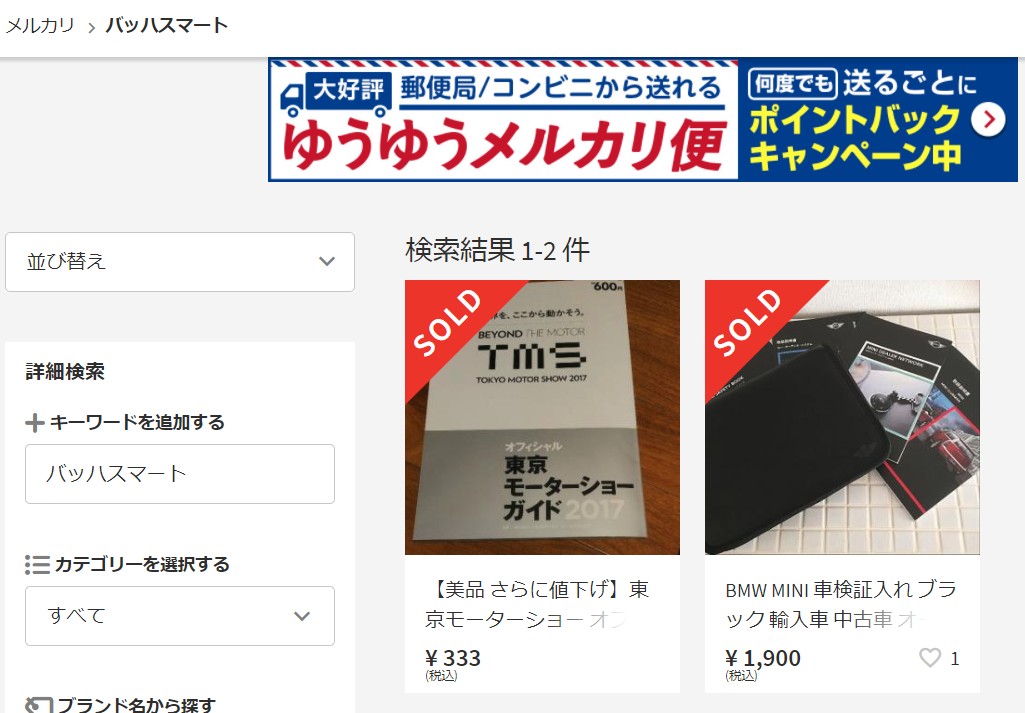Image resolution: width=1025 pixels, height=713 pixels.
Task: Expand the すべて category dropdown
Action: (x=180, y=616)
